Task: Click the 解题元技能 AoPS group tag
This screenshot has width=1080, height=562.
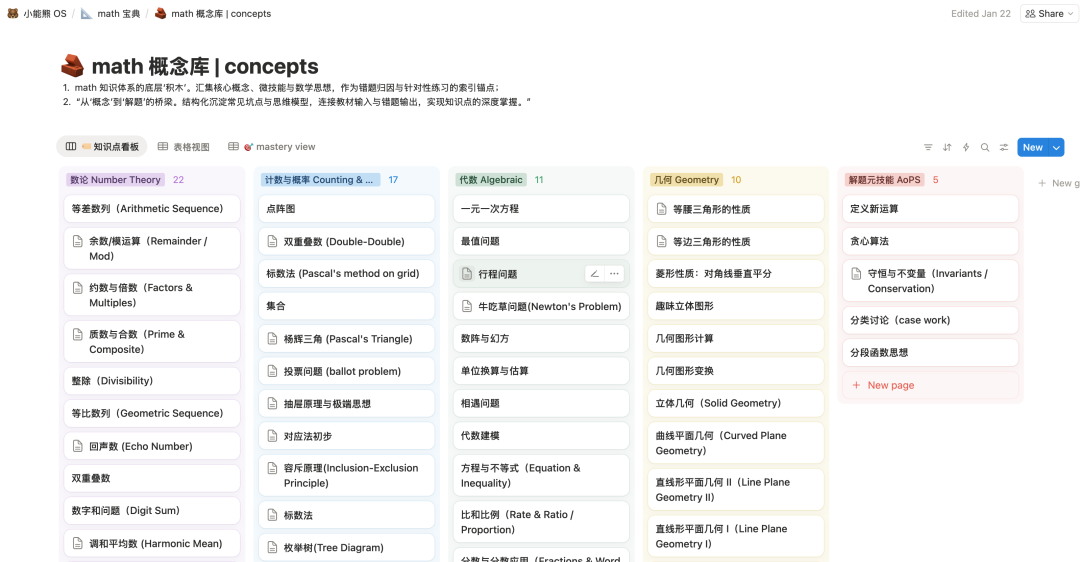Action: coord(884,180)
